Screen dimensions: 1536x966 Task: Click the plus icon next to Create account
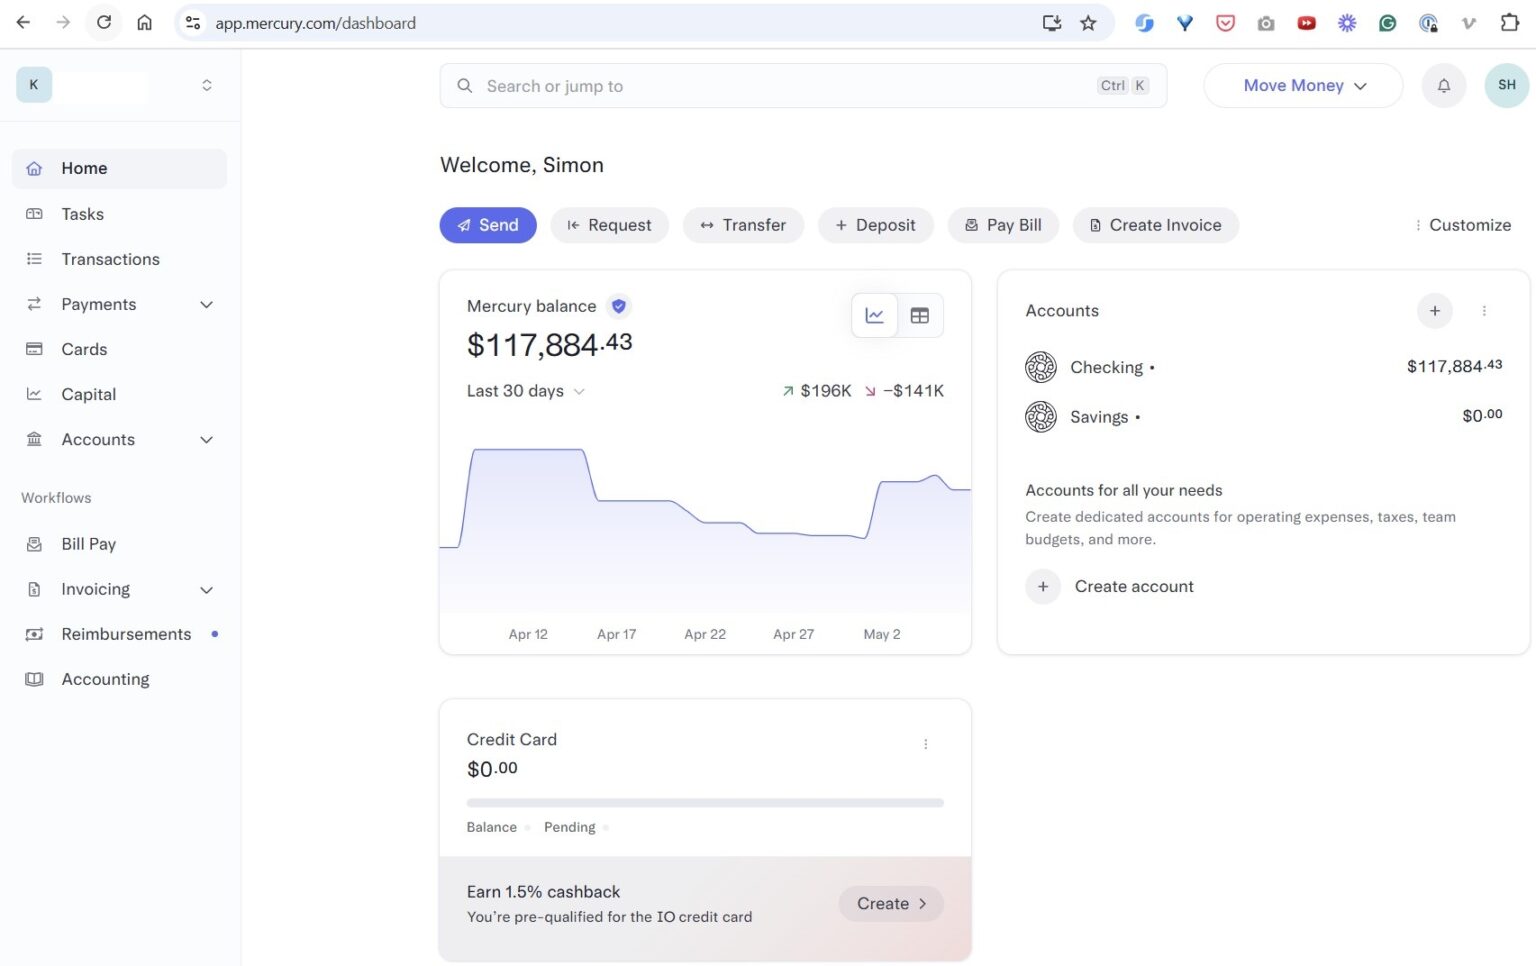pyautogui.click(x=1042, y=586)
